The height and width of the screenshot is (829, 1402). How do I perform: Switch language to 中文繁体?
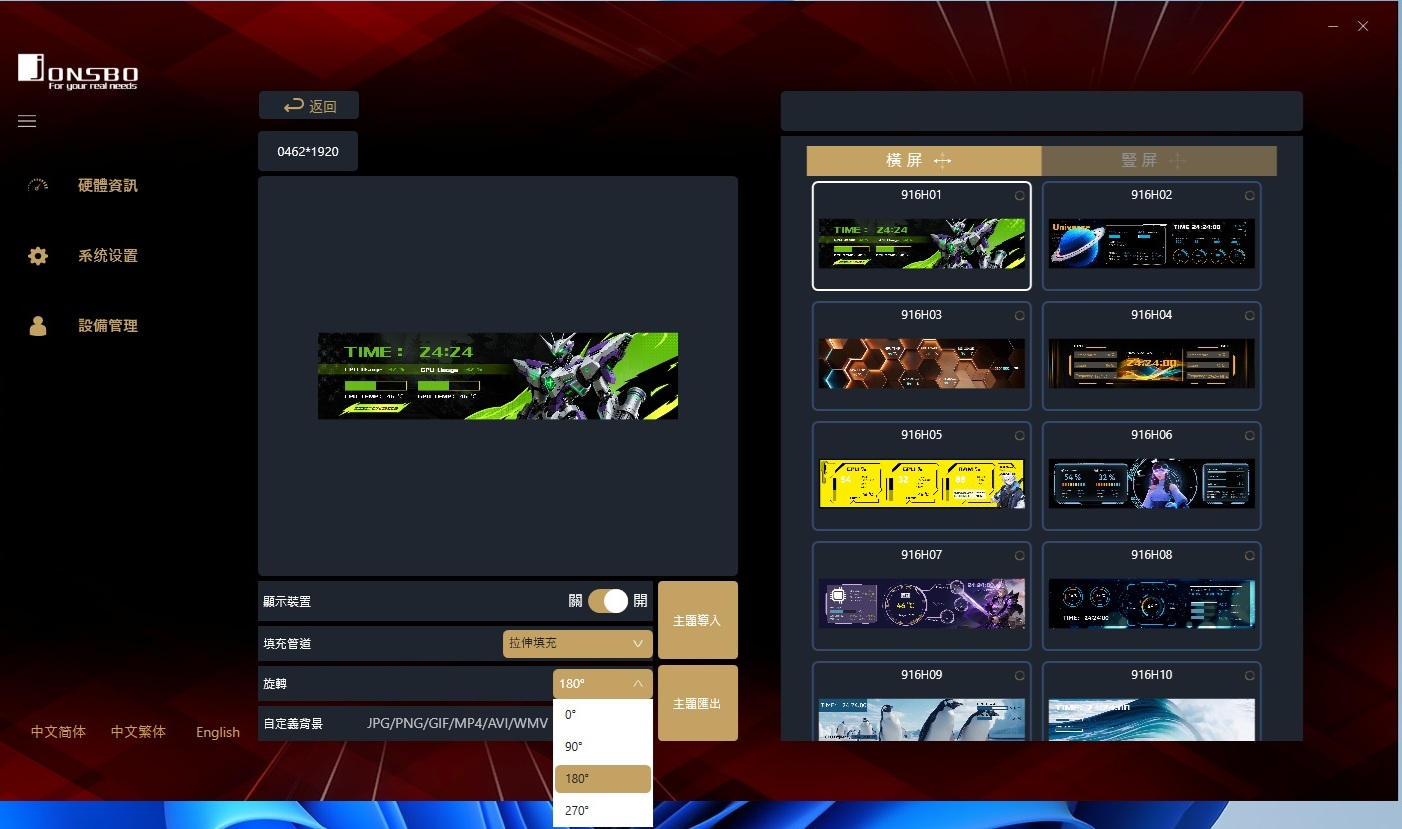coord(138,732)
